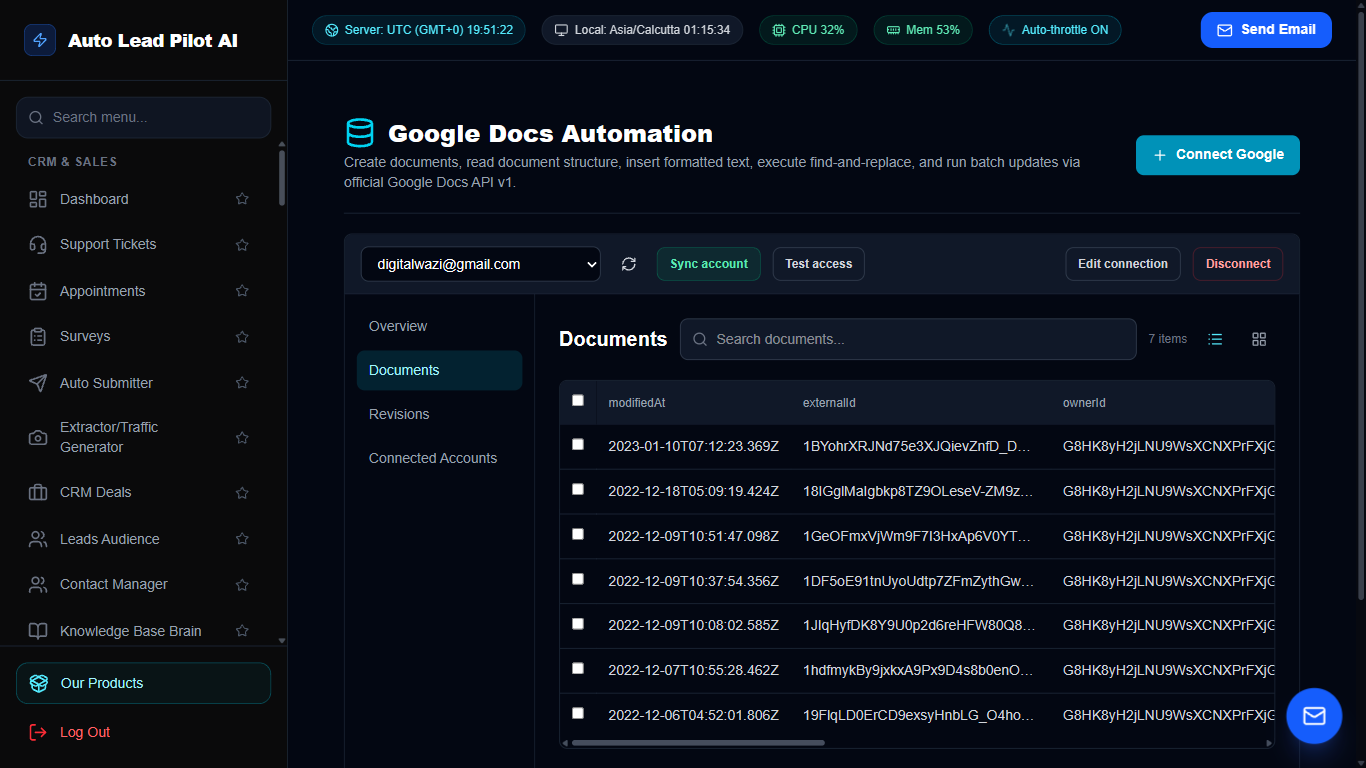Open the floating mail chat button
Viewport: 1366px width, 768px height.
[x=1314, y=716]
